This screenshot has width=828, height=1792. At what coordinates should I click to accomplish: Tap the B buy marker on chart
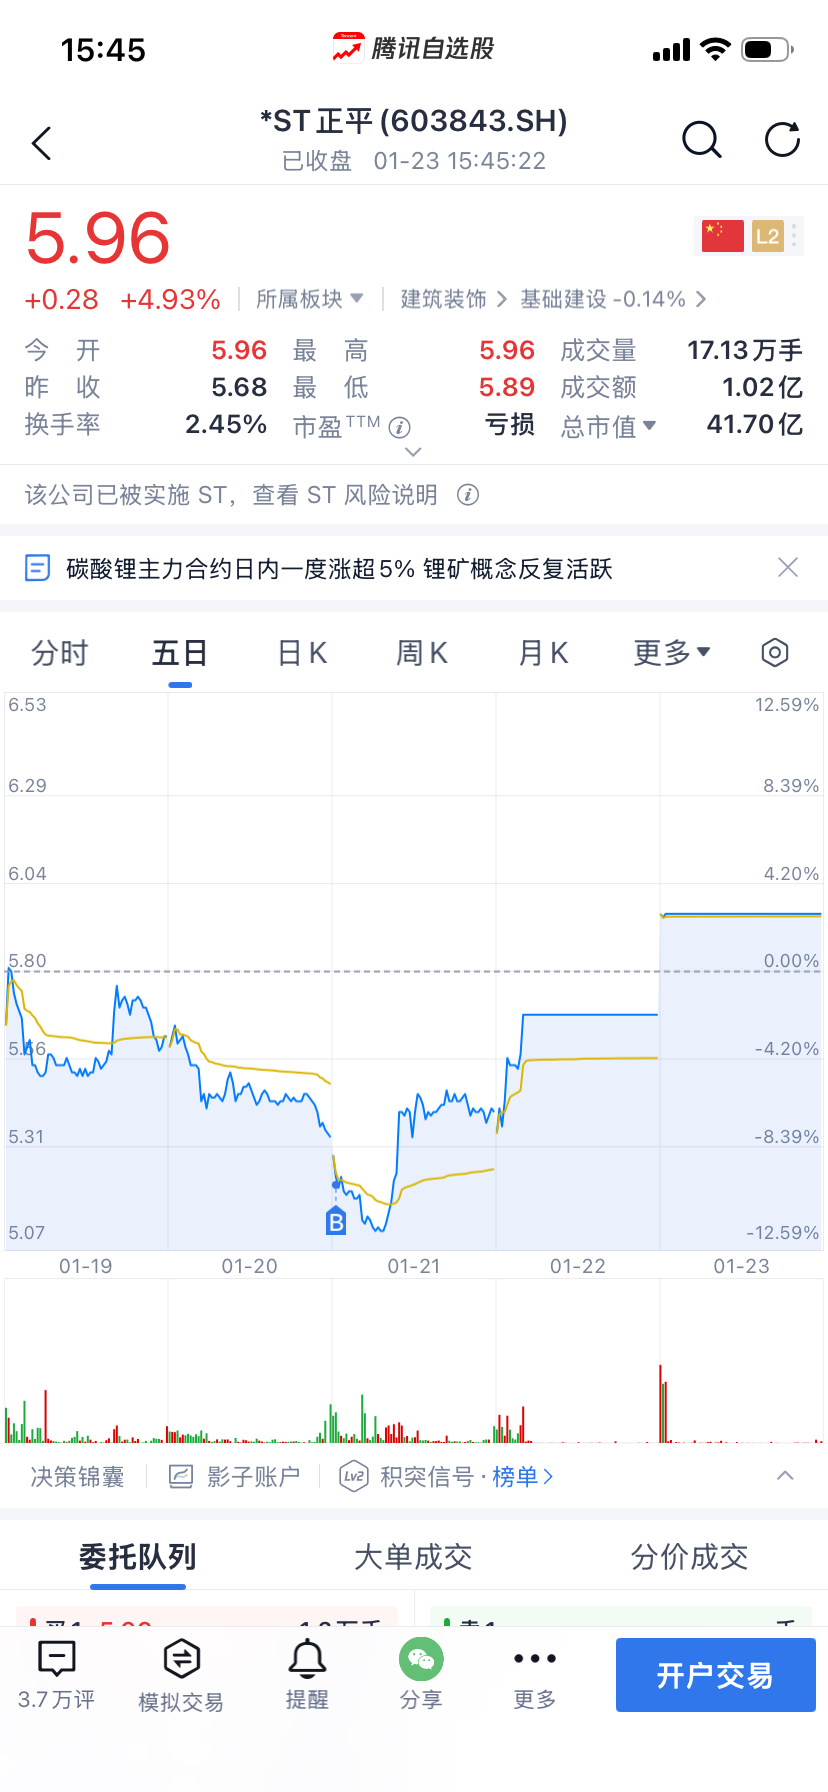click(x=336, y=1221)
